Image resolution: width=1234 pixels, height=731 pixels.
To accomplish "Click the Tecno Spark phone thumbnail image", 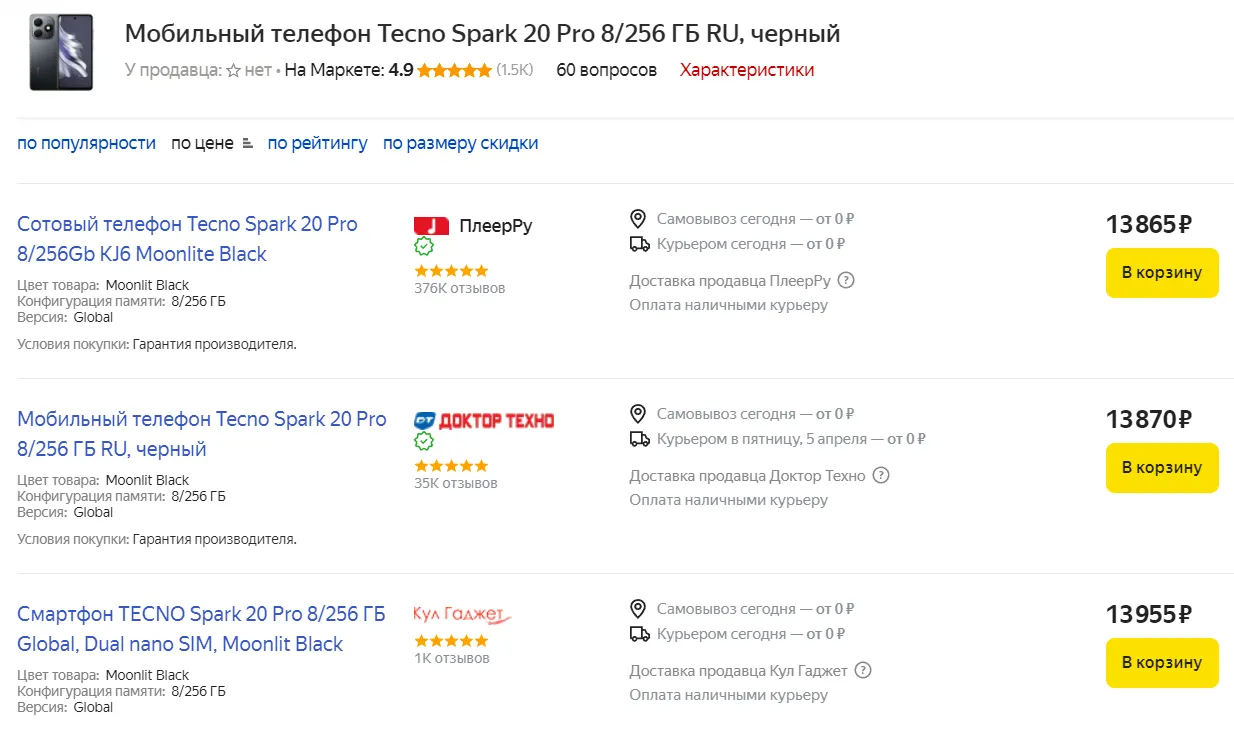I will [x=61, y=52].
